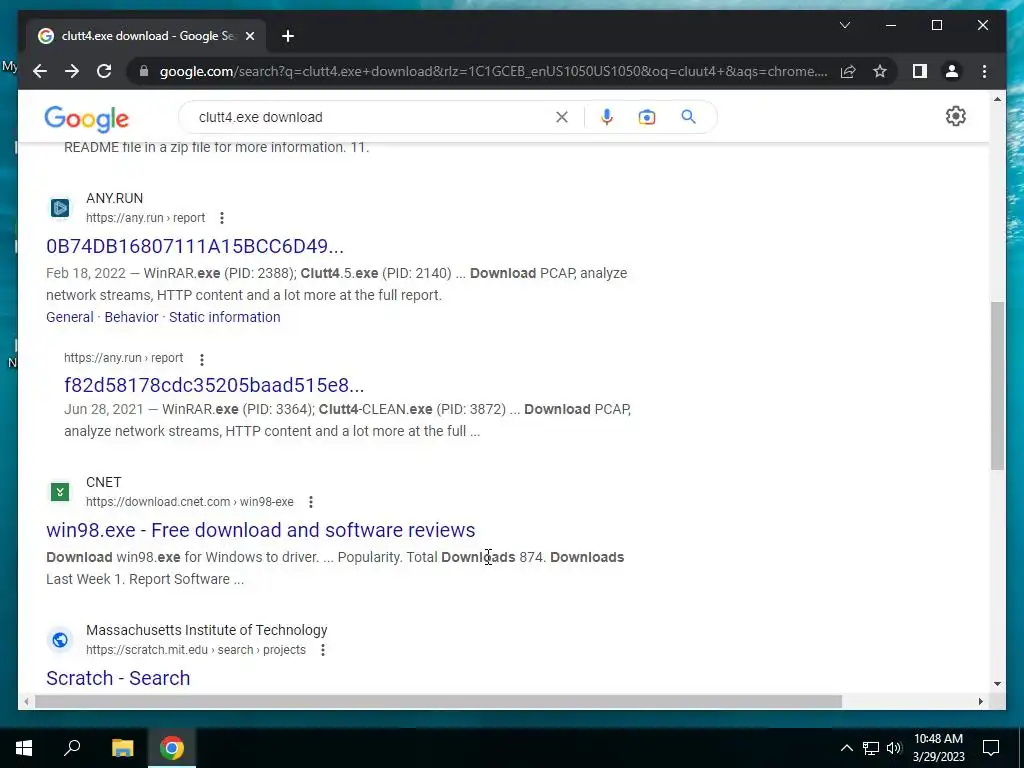Click the scroll left arrow
The width and height of the screenshot is (1024, 768).
coord(26,701)
